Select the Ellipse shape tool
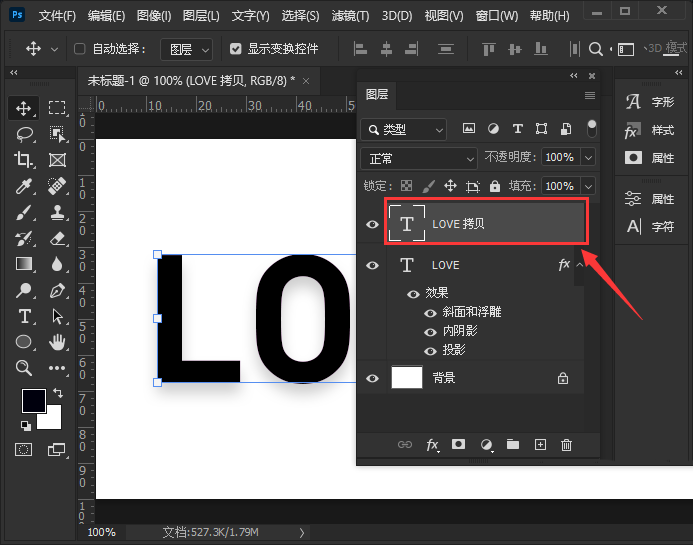 (23, 342)
